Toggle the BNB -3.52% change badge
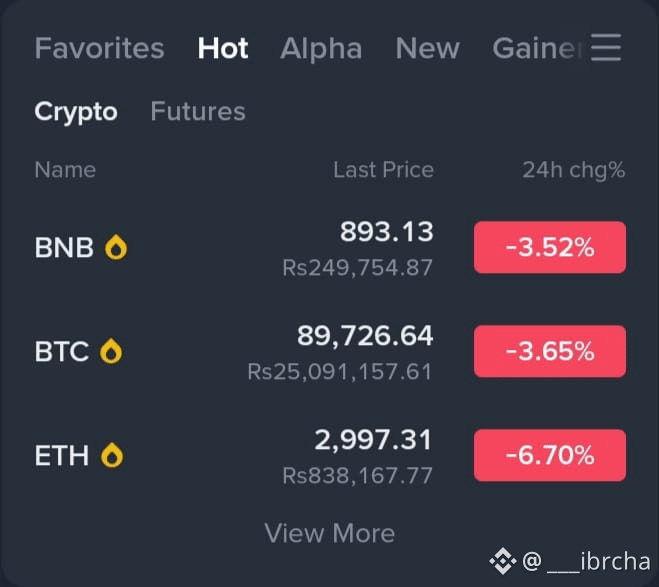659x587 pixels. pos(550,247)
